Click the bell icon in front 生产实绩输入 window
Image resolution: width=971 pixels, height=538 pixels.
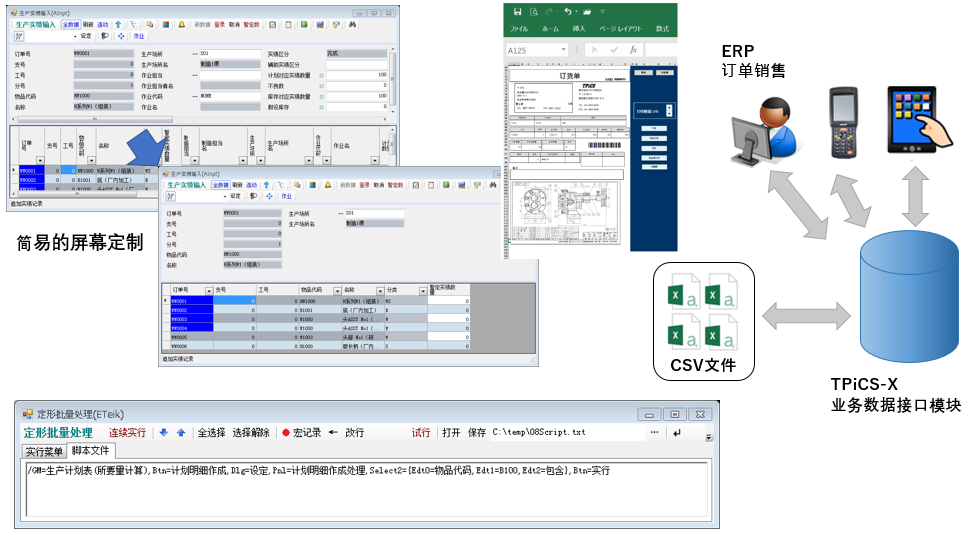(328, 185)
